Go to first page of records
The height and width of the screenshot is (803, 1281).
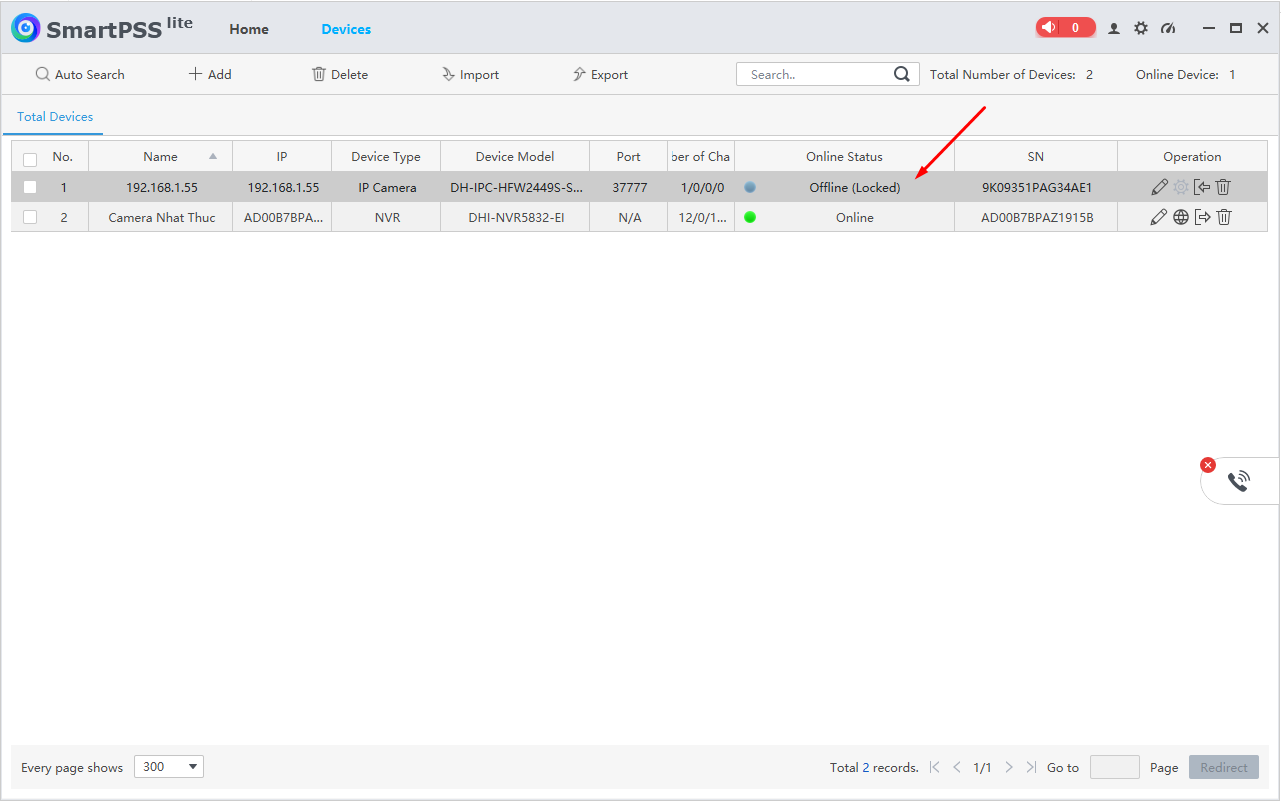pos(935,767)
